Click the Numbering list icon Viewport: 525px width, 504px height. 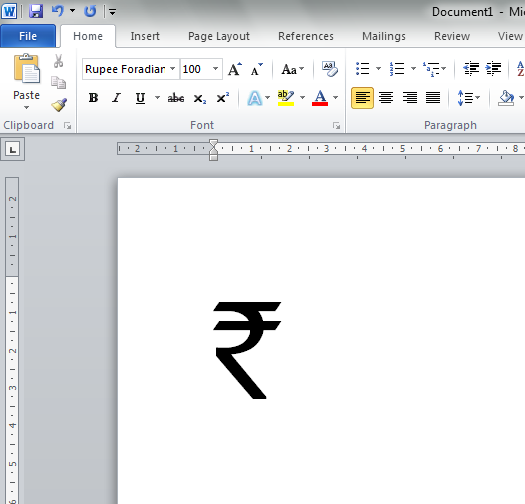pyautogui.click(x=397, y=69)
